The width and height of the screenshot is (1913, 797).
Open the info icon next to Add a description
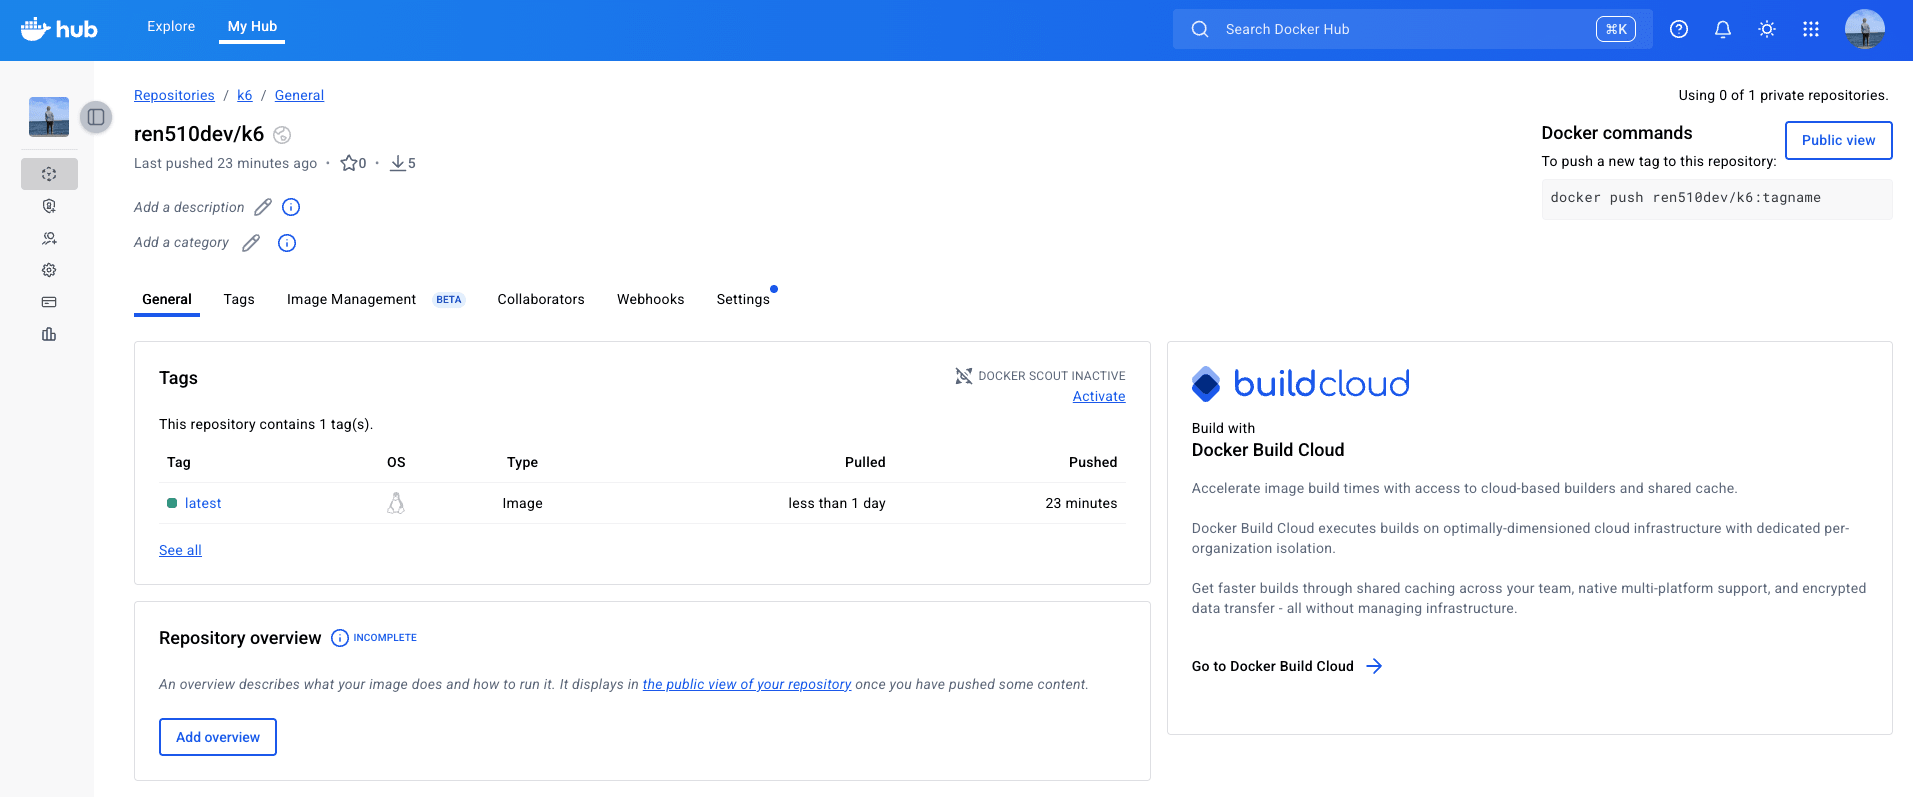coord(291,207)
